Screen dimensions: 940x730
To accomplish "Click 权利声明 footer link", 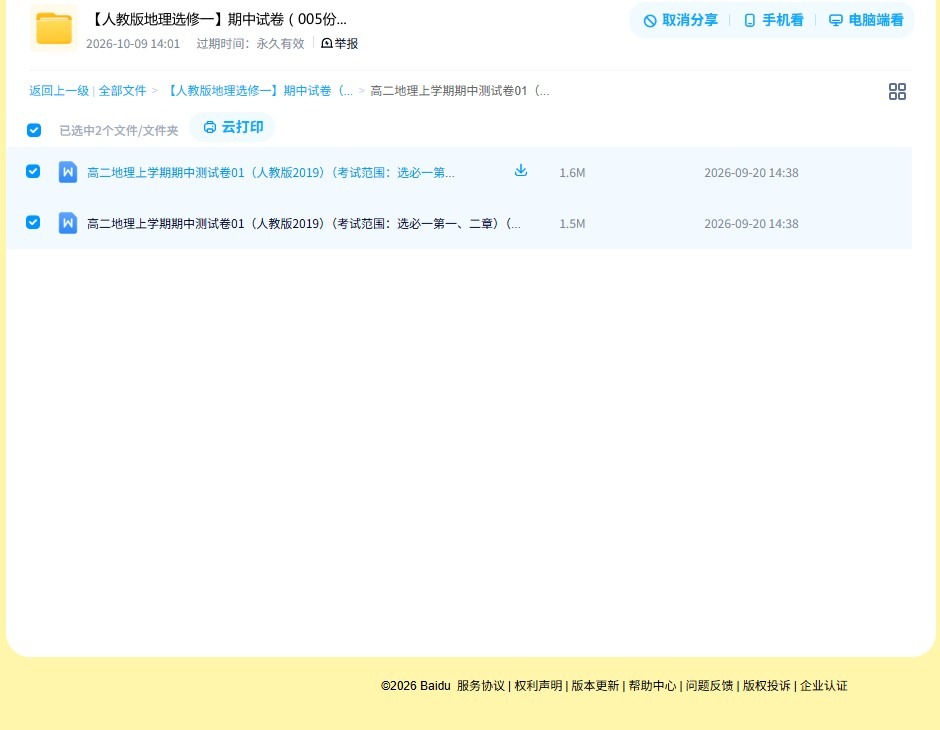I will (538, 686).
